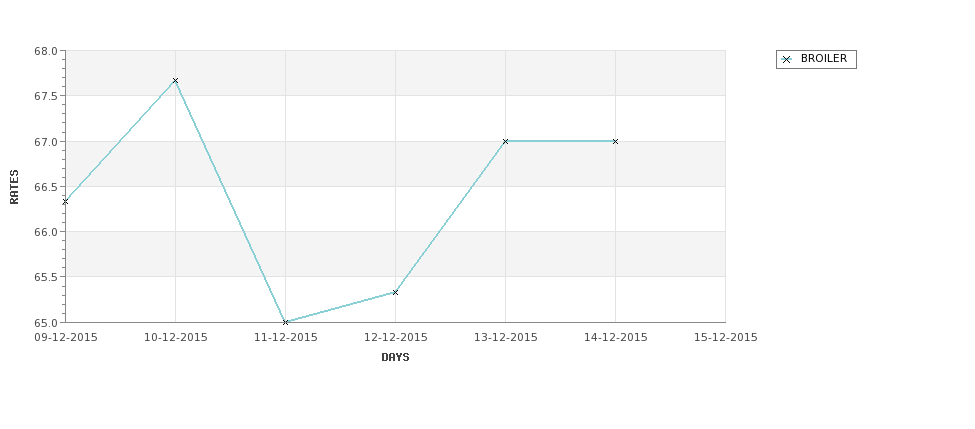Click the last data marker at 14-12-2015
Image resolution: width=975 pixels, height=429 pixels.
click(616, 141)
